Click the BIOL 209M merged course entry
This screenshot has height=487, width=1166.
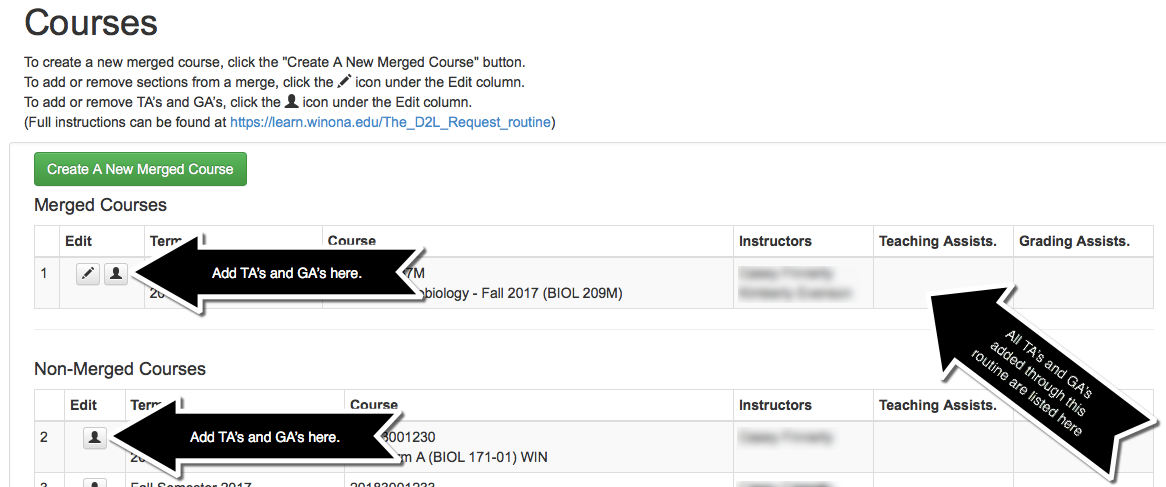pos(520,294)
